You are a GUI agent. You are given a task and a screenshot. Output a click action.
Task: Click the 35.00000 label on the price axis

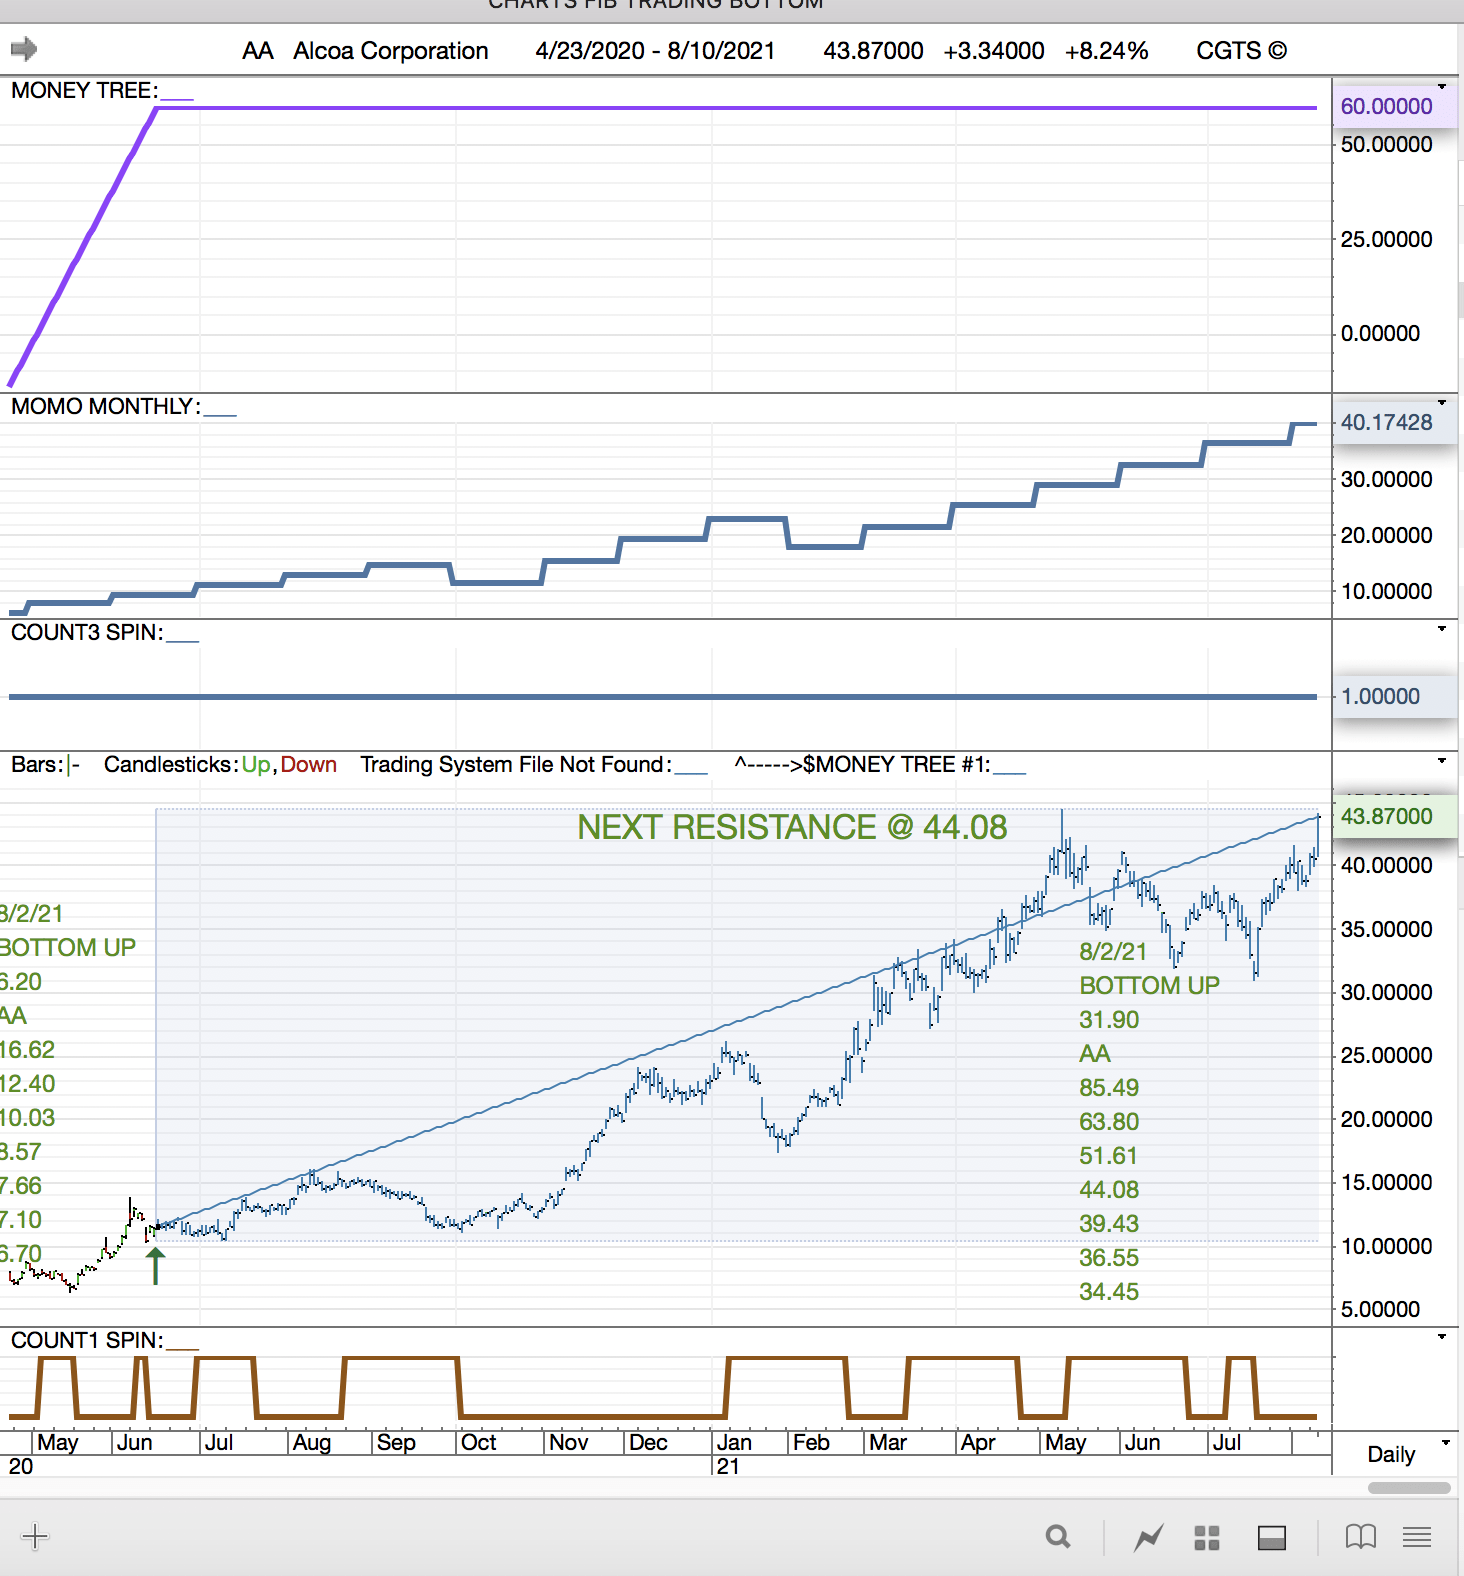click(1386, 930)
